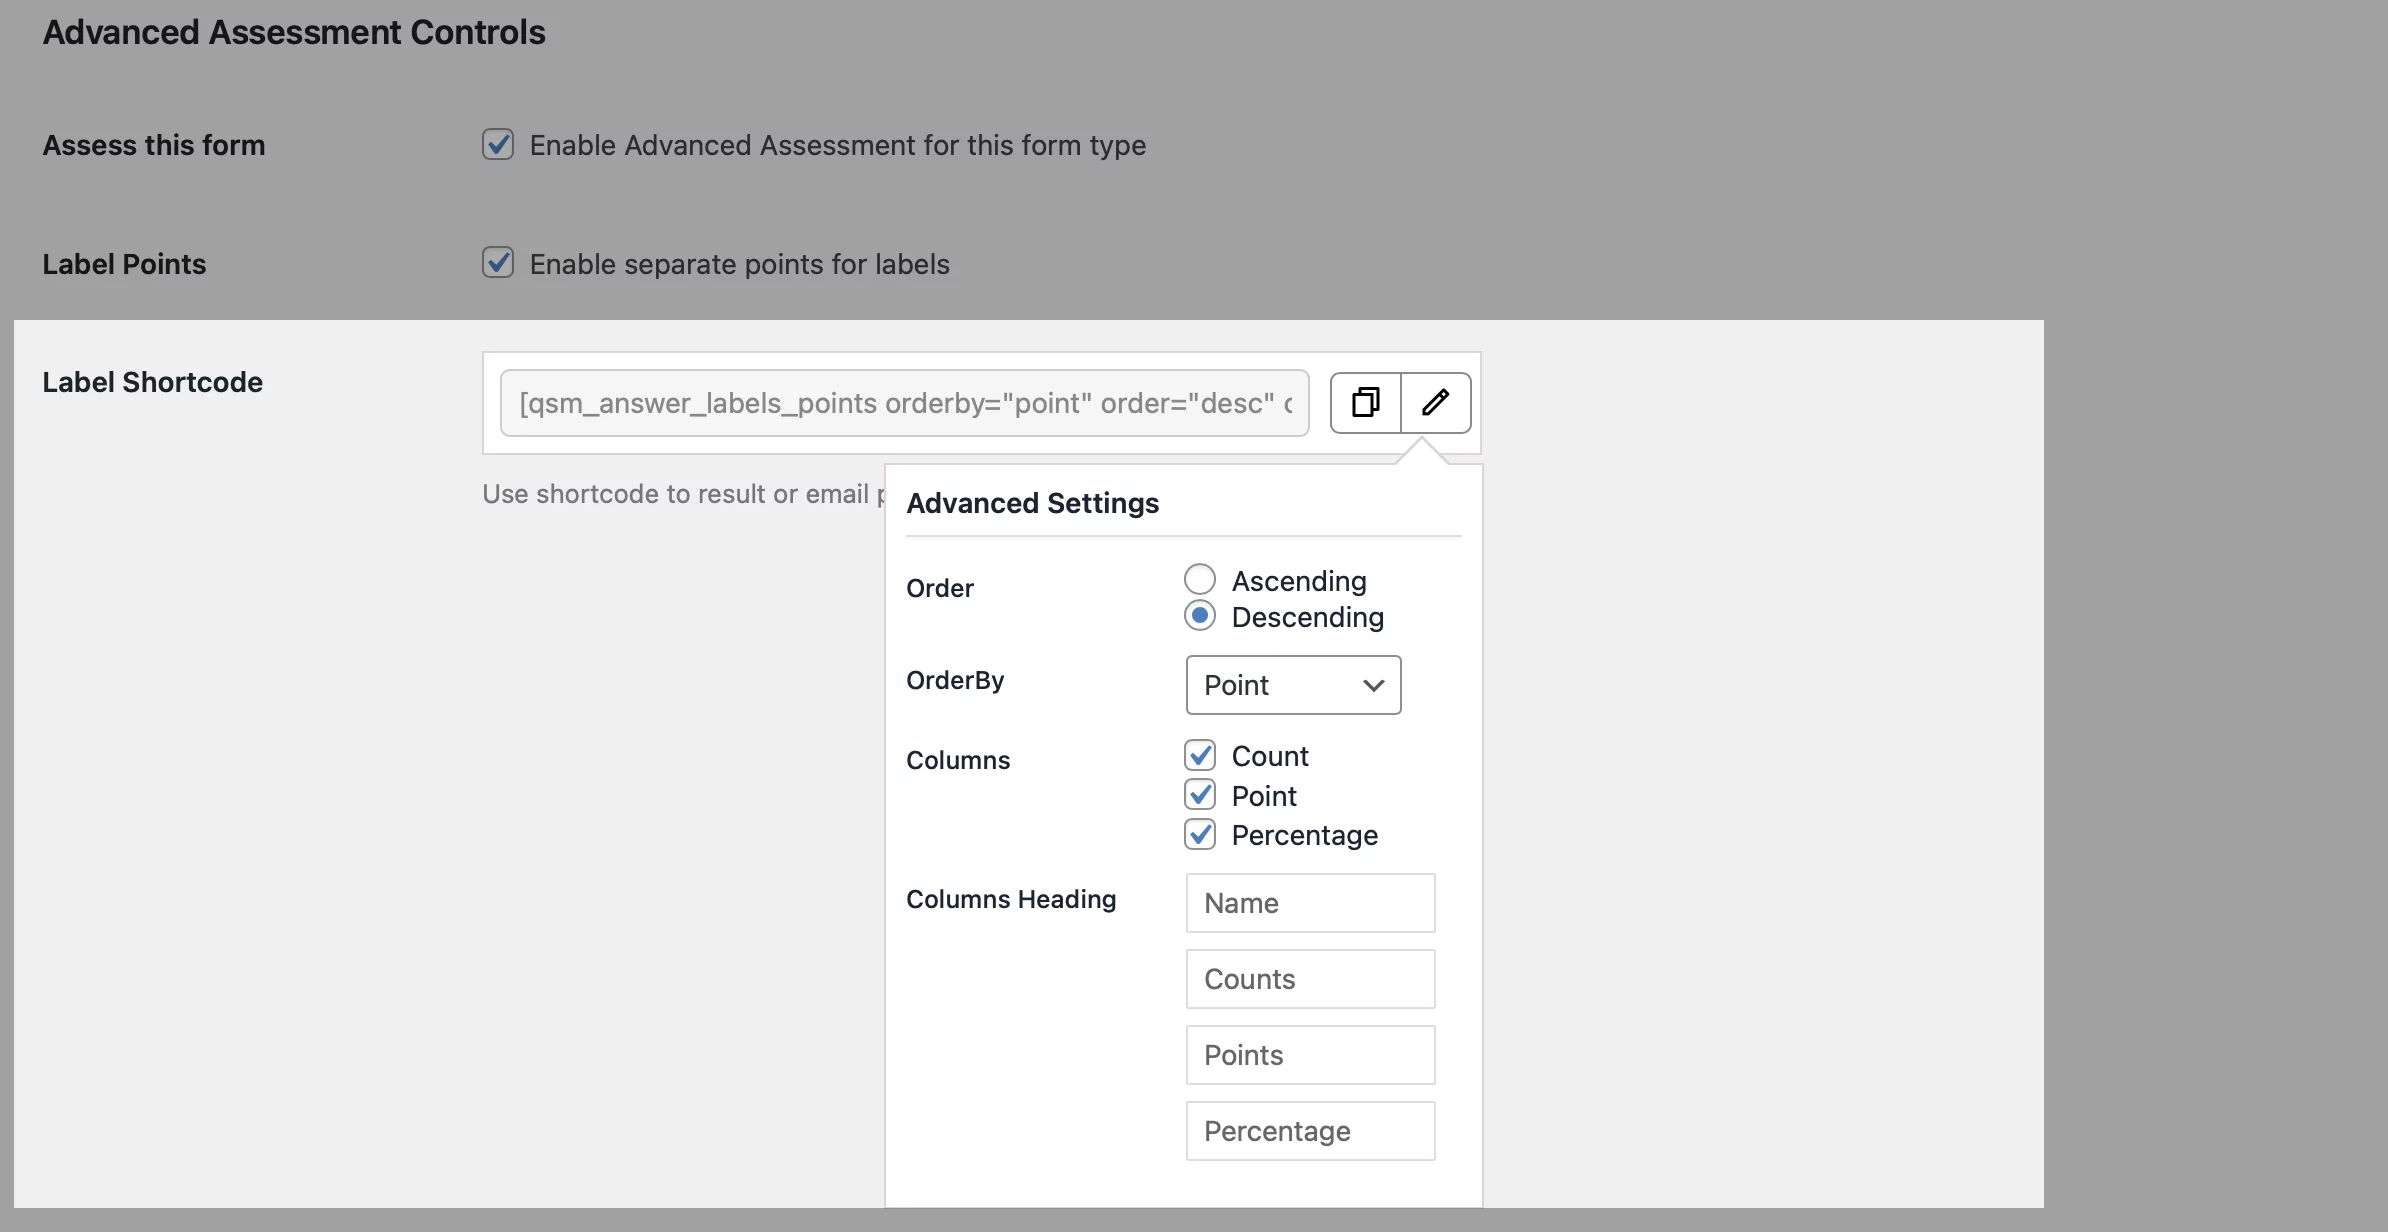This screenshot has height=1232, width=2388.
Task: Click the Label Shortcode row label
Action: coord(152,382)
